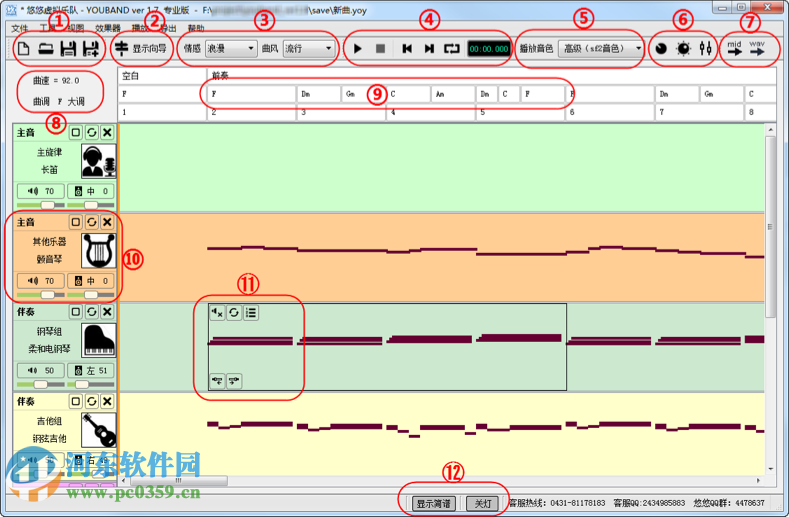Screen dimensions: 789x517
Task: Regenerate the 吉他组 guitar track
Action: tap(92, 401)
